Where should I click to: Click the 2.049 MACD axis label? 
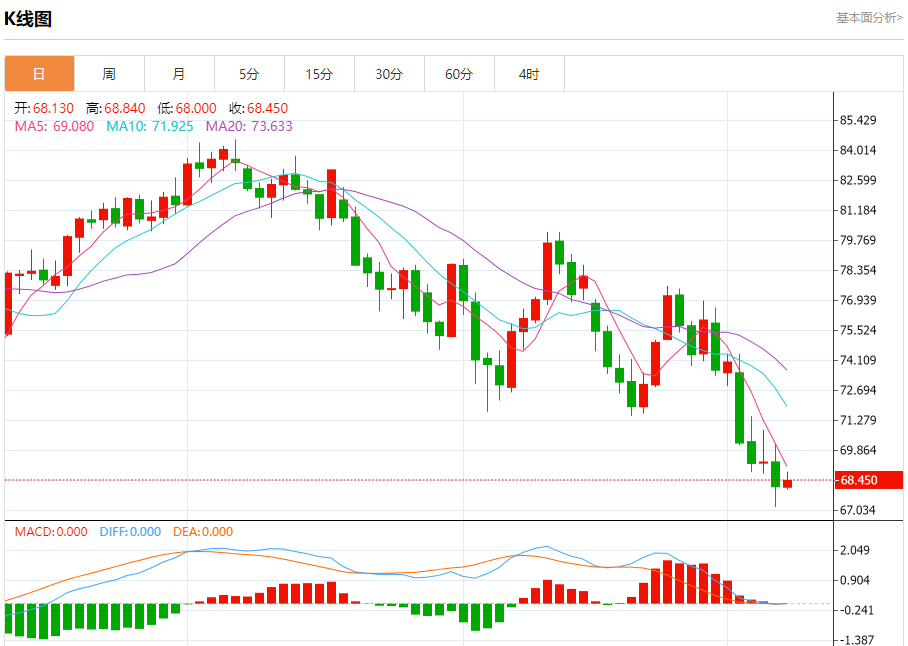click(x=855, y=550)
